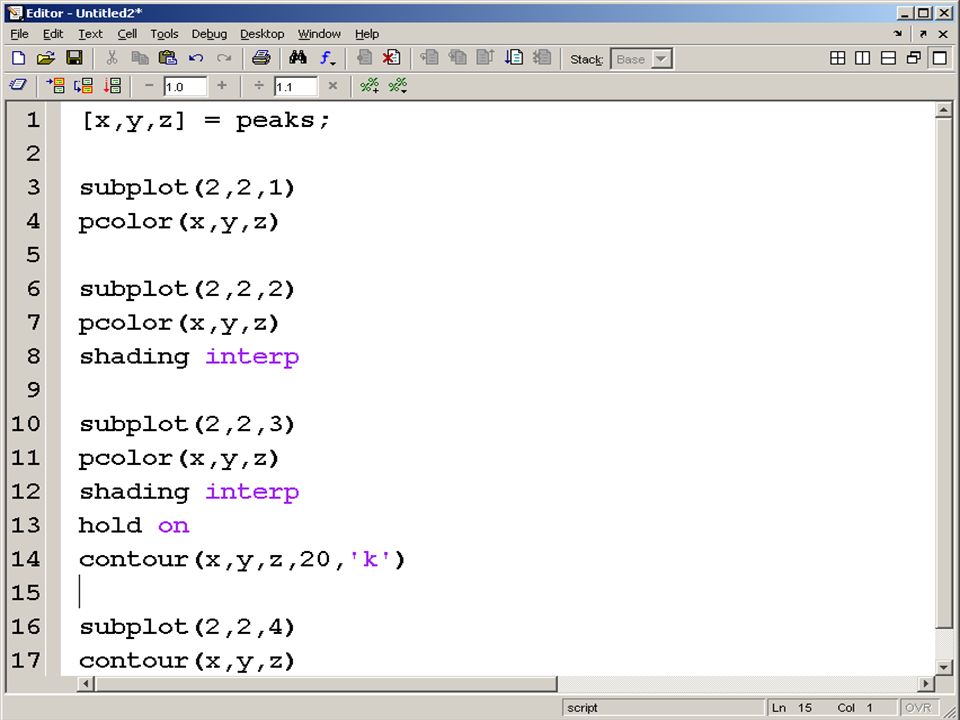Clear all breakpoints with the red X icon
The image size is (960, 720).
(391, 58)
